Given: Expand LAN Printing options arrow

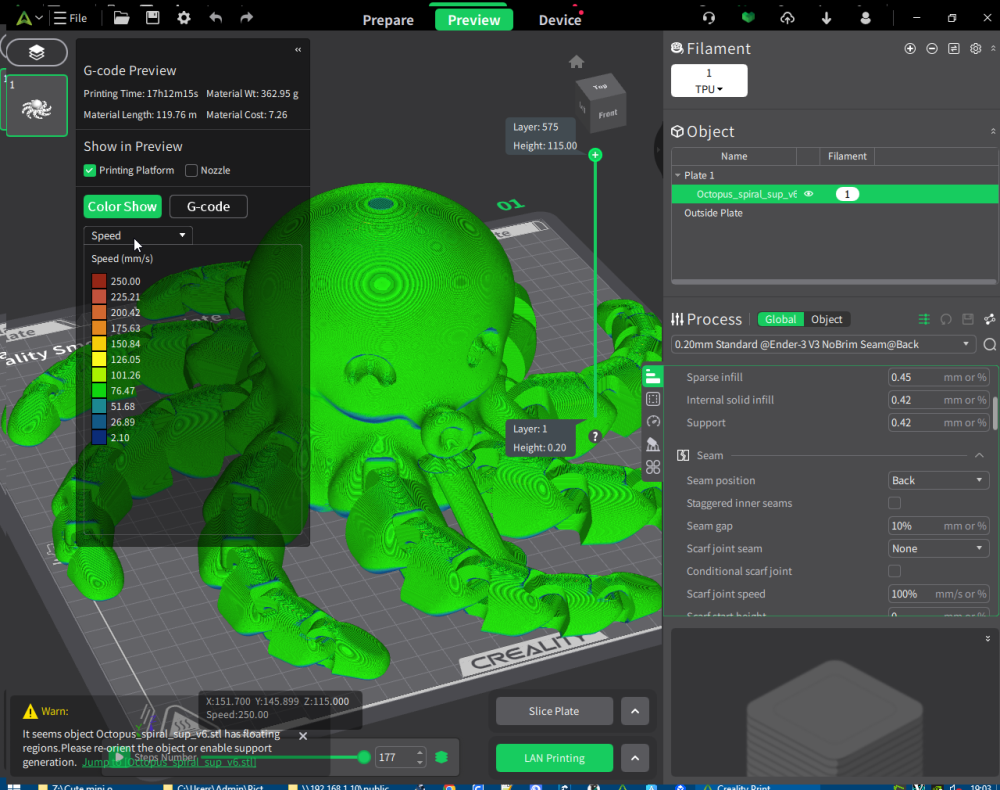Looking at the screenshot, I should click(635, 758).
